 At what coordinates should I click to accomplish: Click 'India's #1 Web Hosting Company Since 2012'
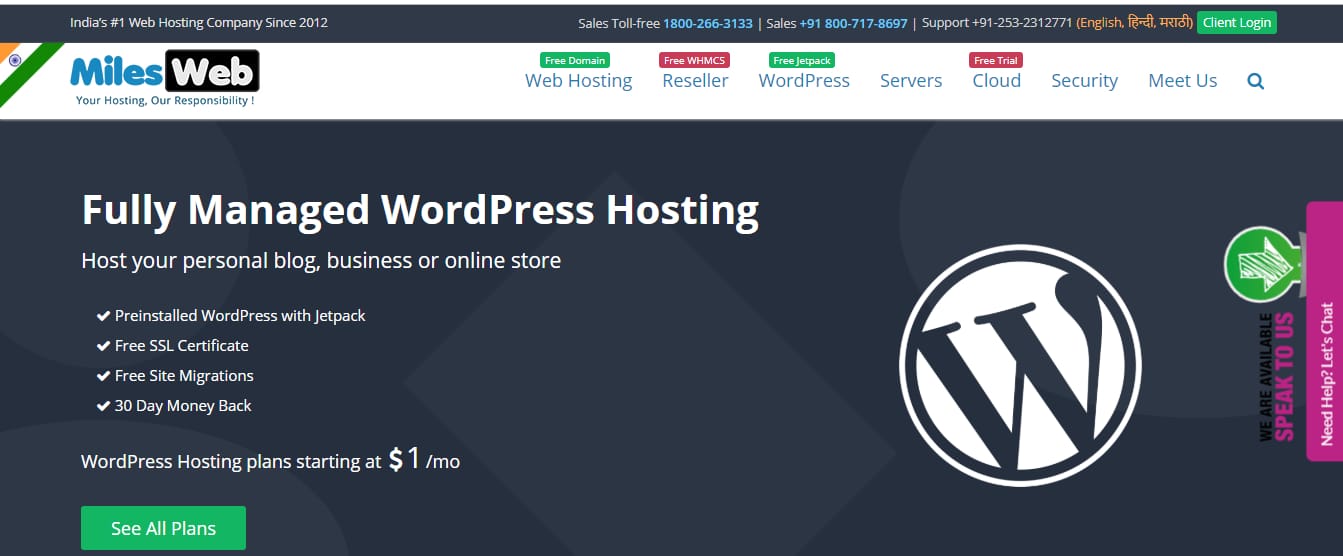click(199, 22)
